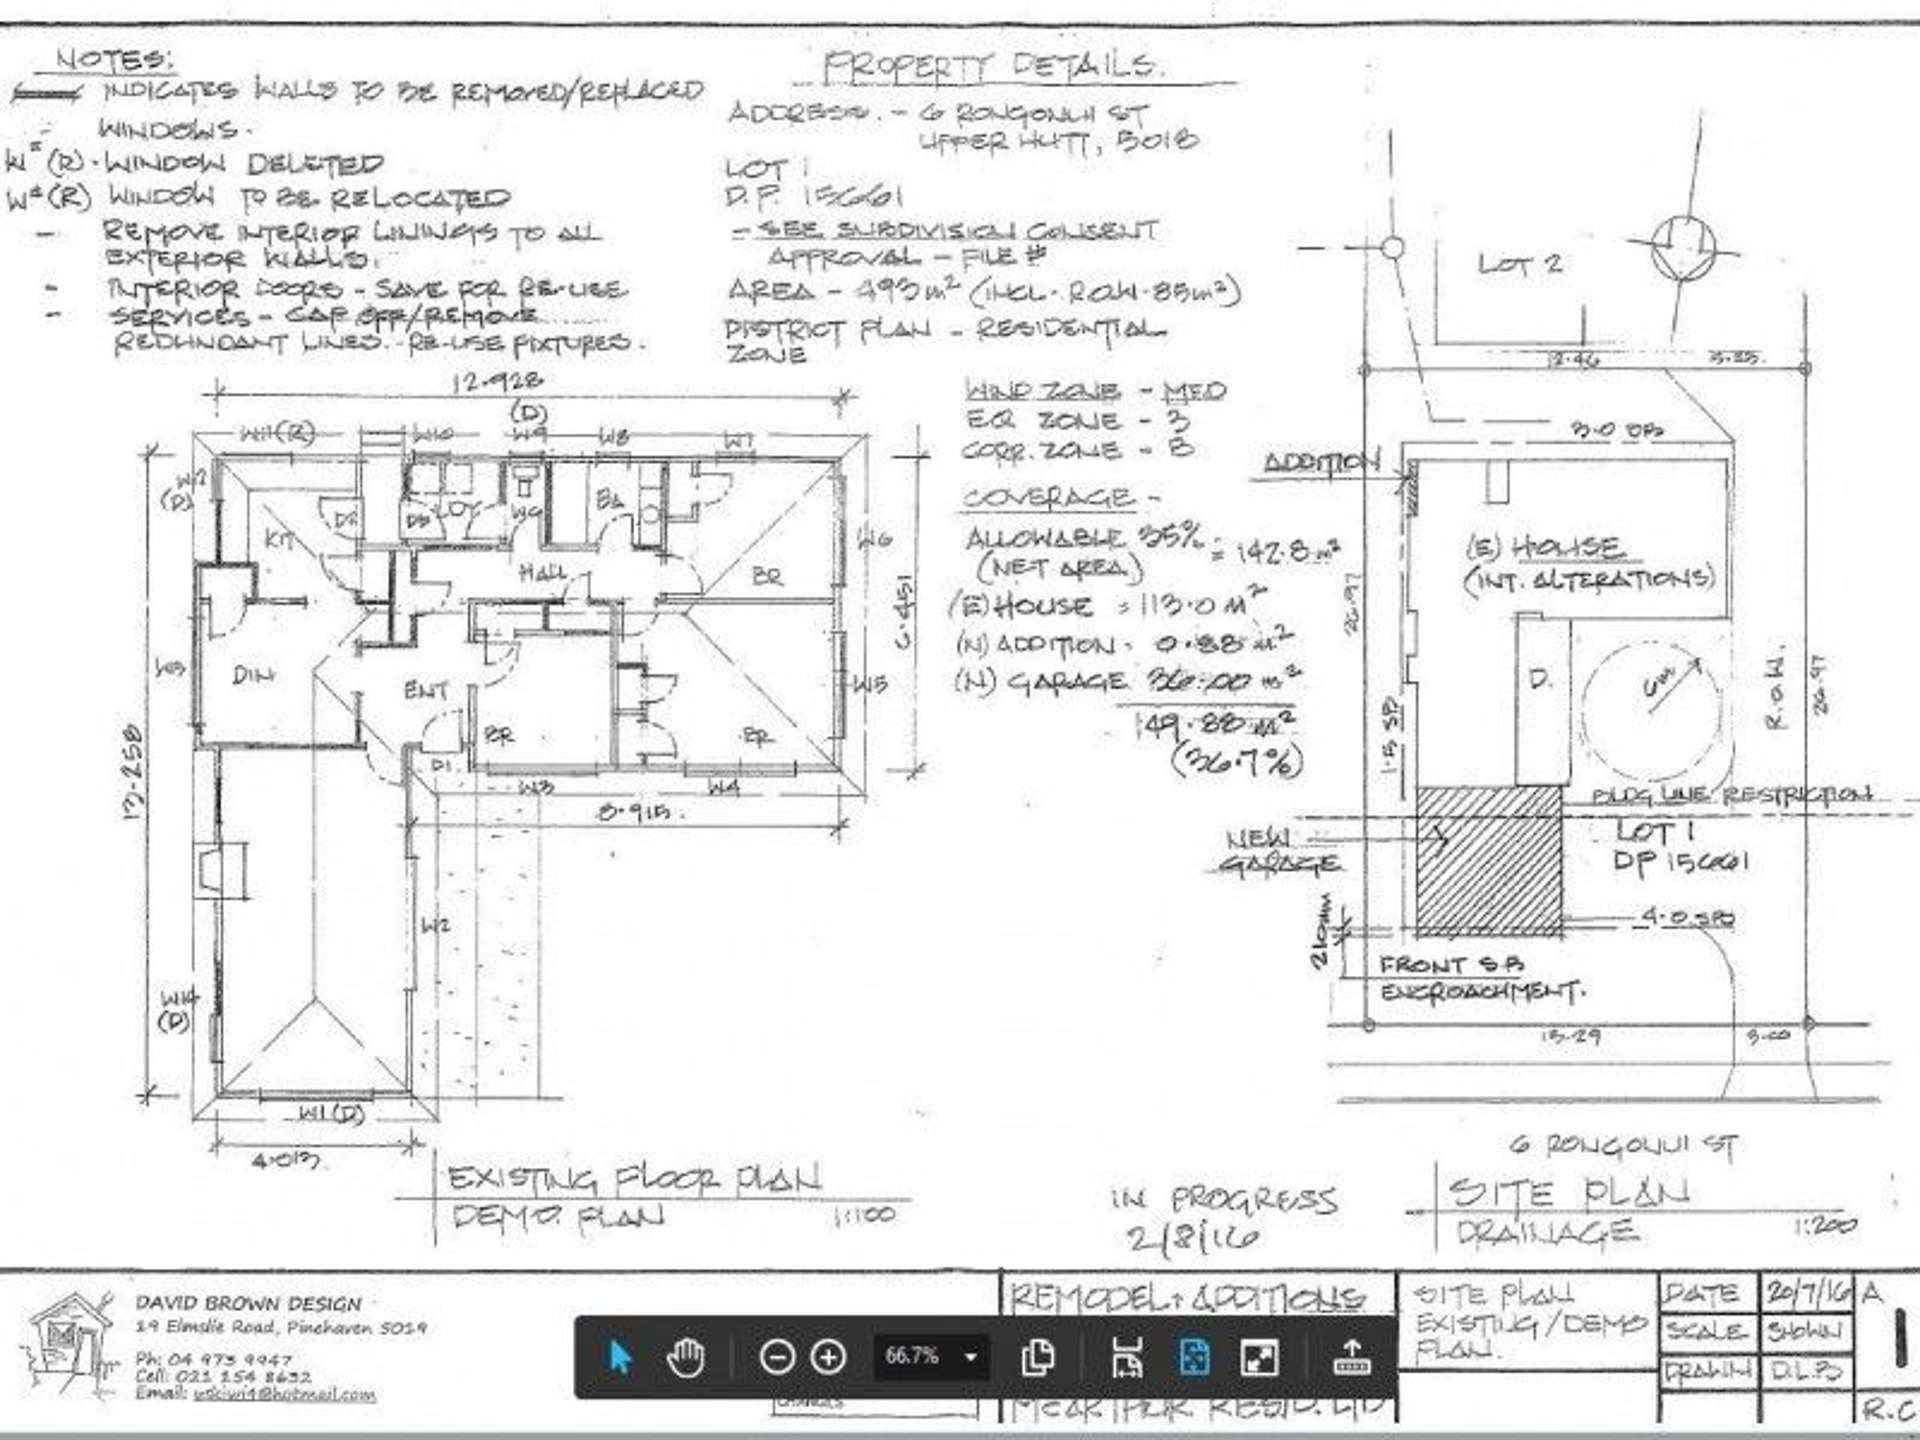
Task: Open the zoom level dropdown arrow
Action: coord(970,1357)
